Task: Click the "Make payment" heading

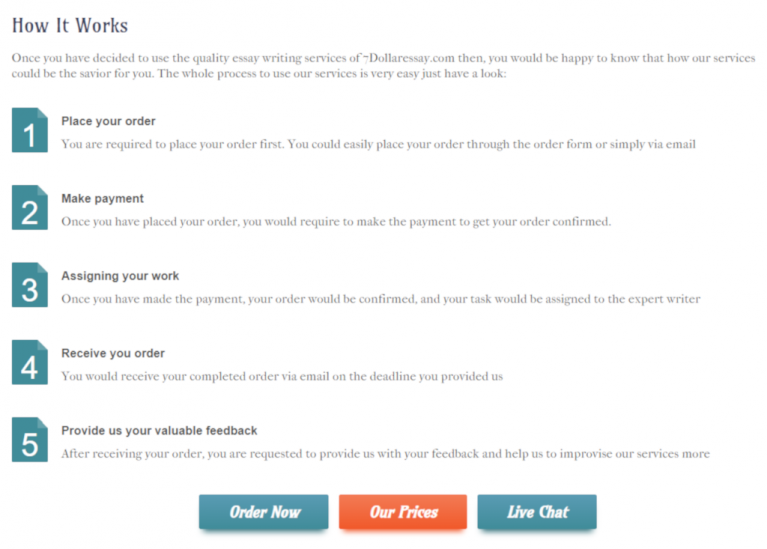Action: 102,198
